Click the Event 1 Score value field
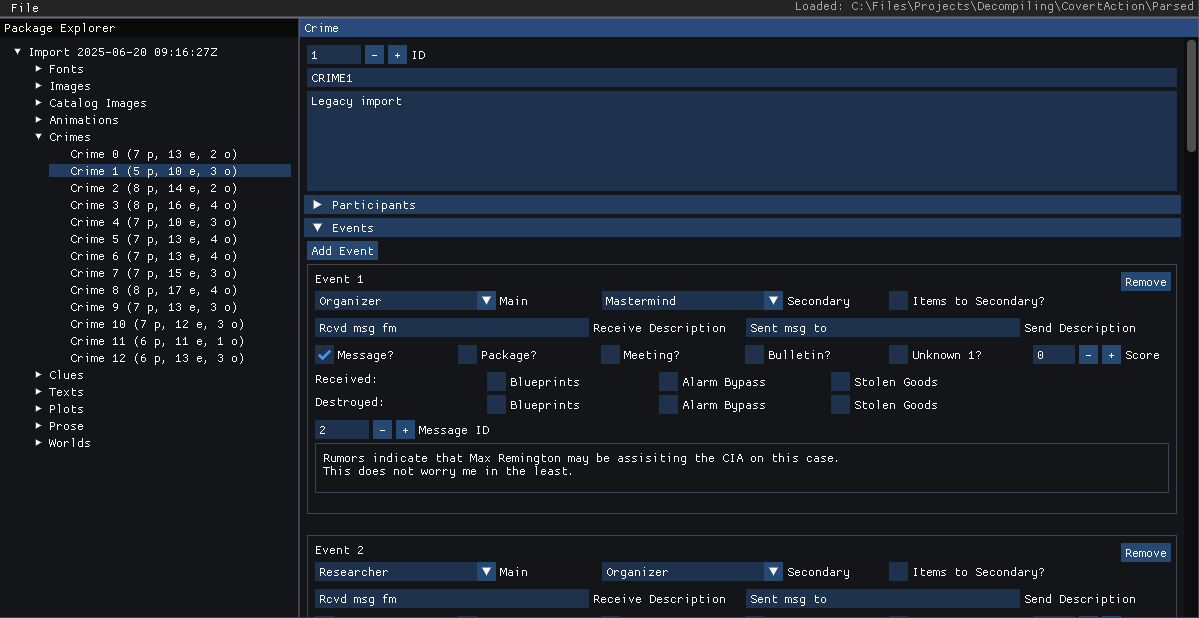The image size is (1199, 618). 1054,355
